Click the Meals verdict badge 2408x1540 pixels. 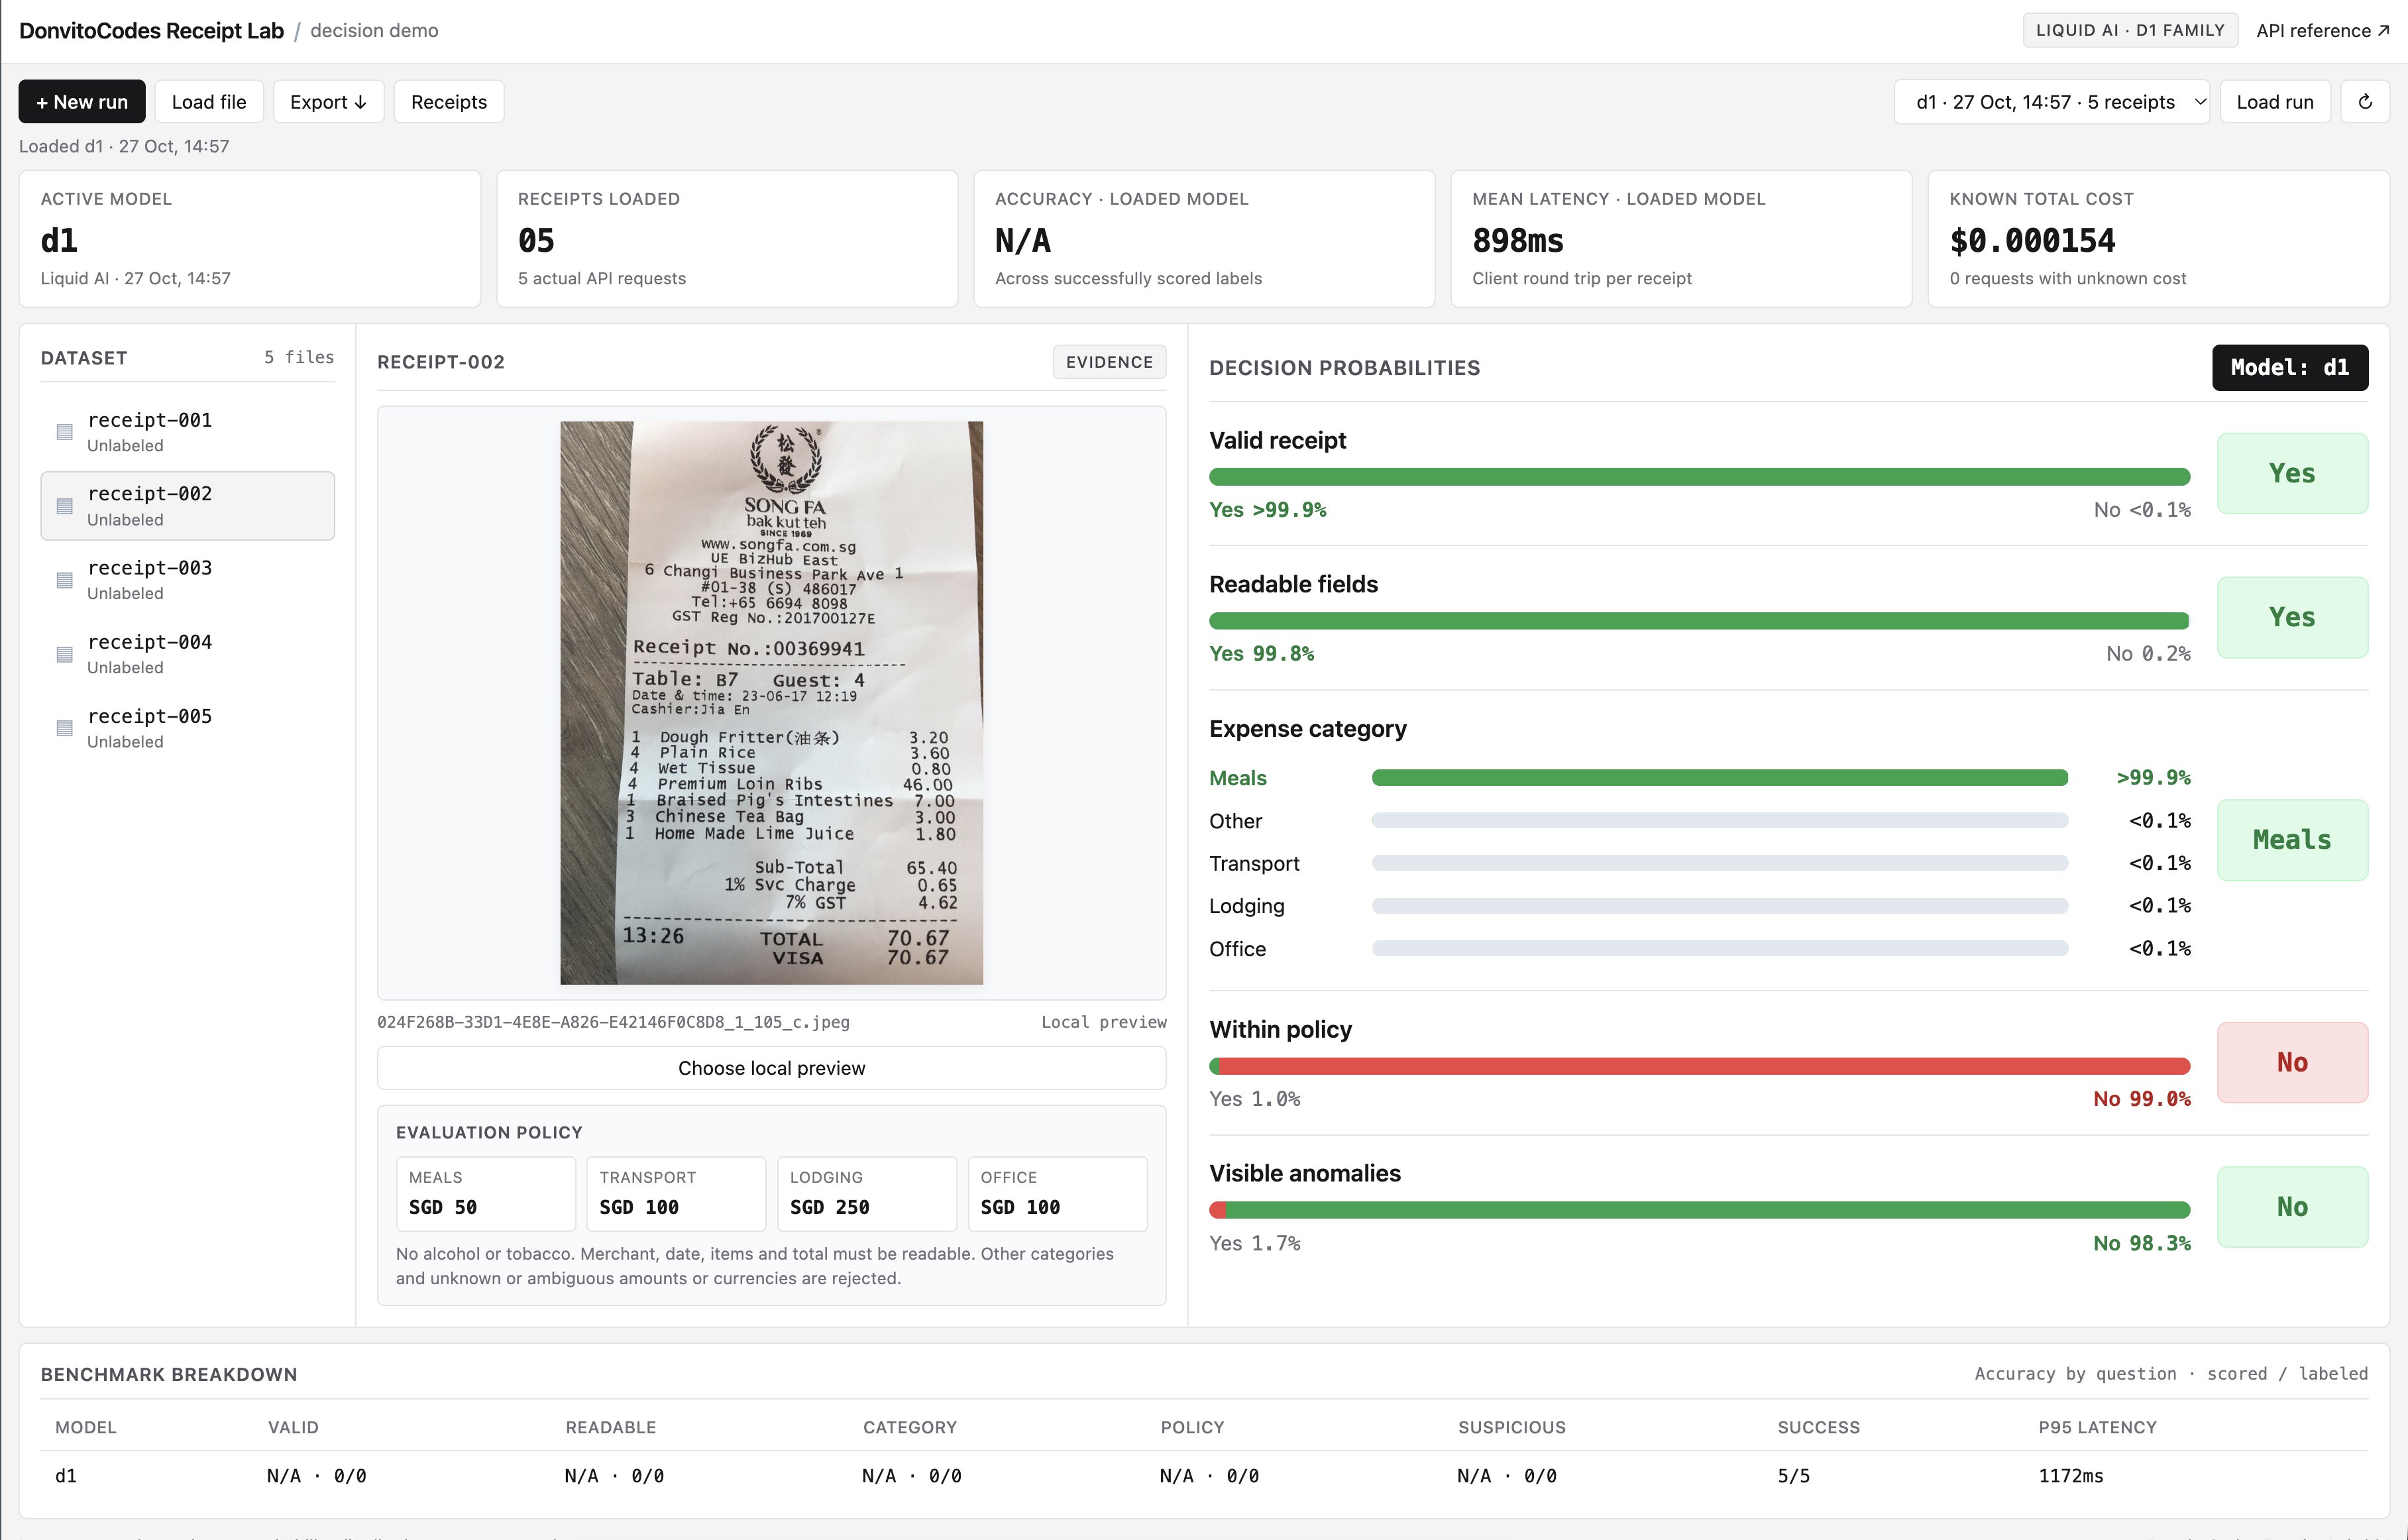(2292, 840)
